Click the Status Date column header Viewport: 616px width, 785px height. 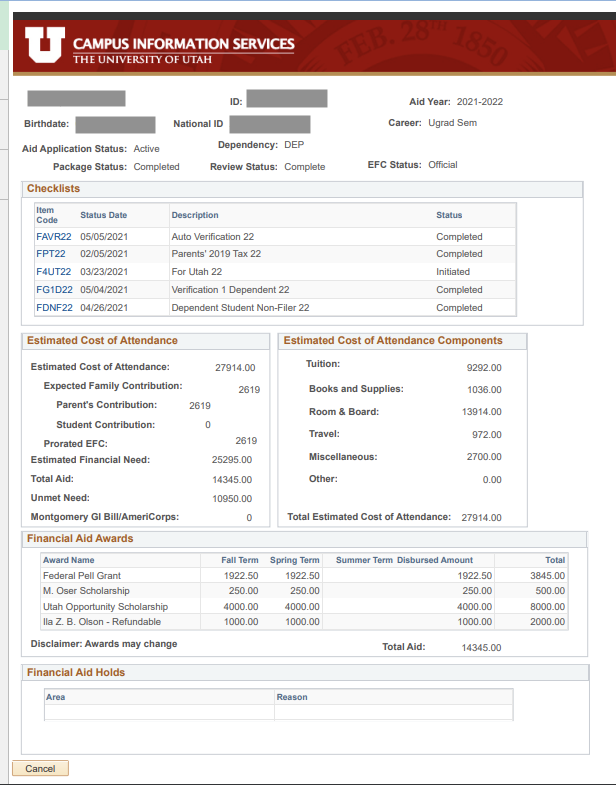(x=103, y=215)
